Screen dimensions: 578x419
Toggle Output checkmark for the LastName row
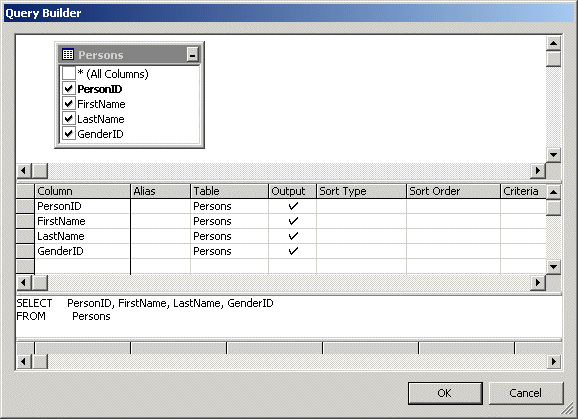[x=293, y=236]
